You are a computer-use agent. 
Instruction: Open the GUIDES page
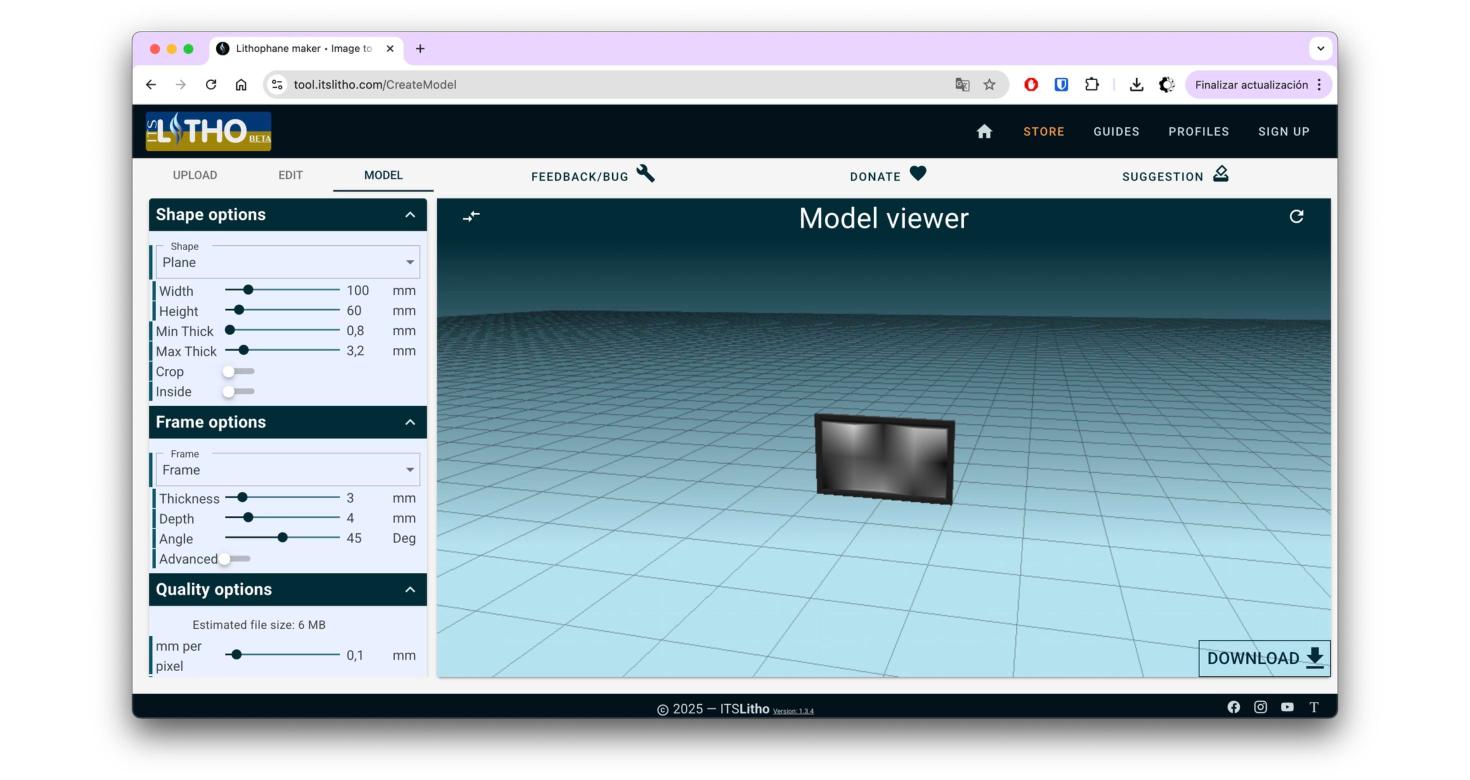(x=1116, y=131)
